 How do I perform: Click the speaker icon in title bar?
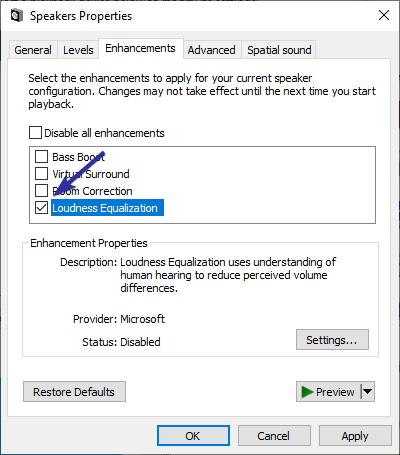tap(17, 16)
